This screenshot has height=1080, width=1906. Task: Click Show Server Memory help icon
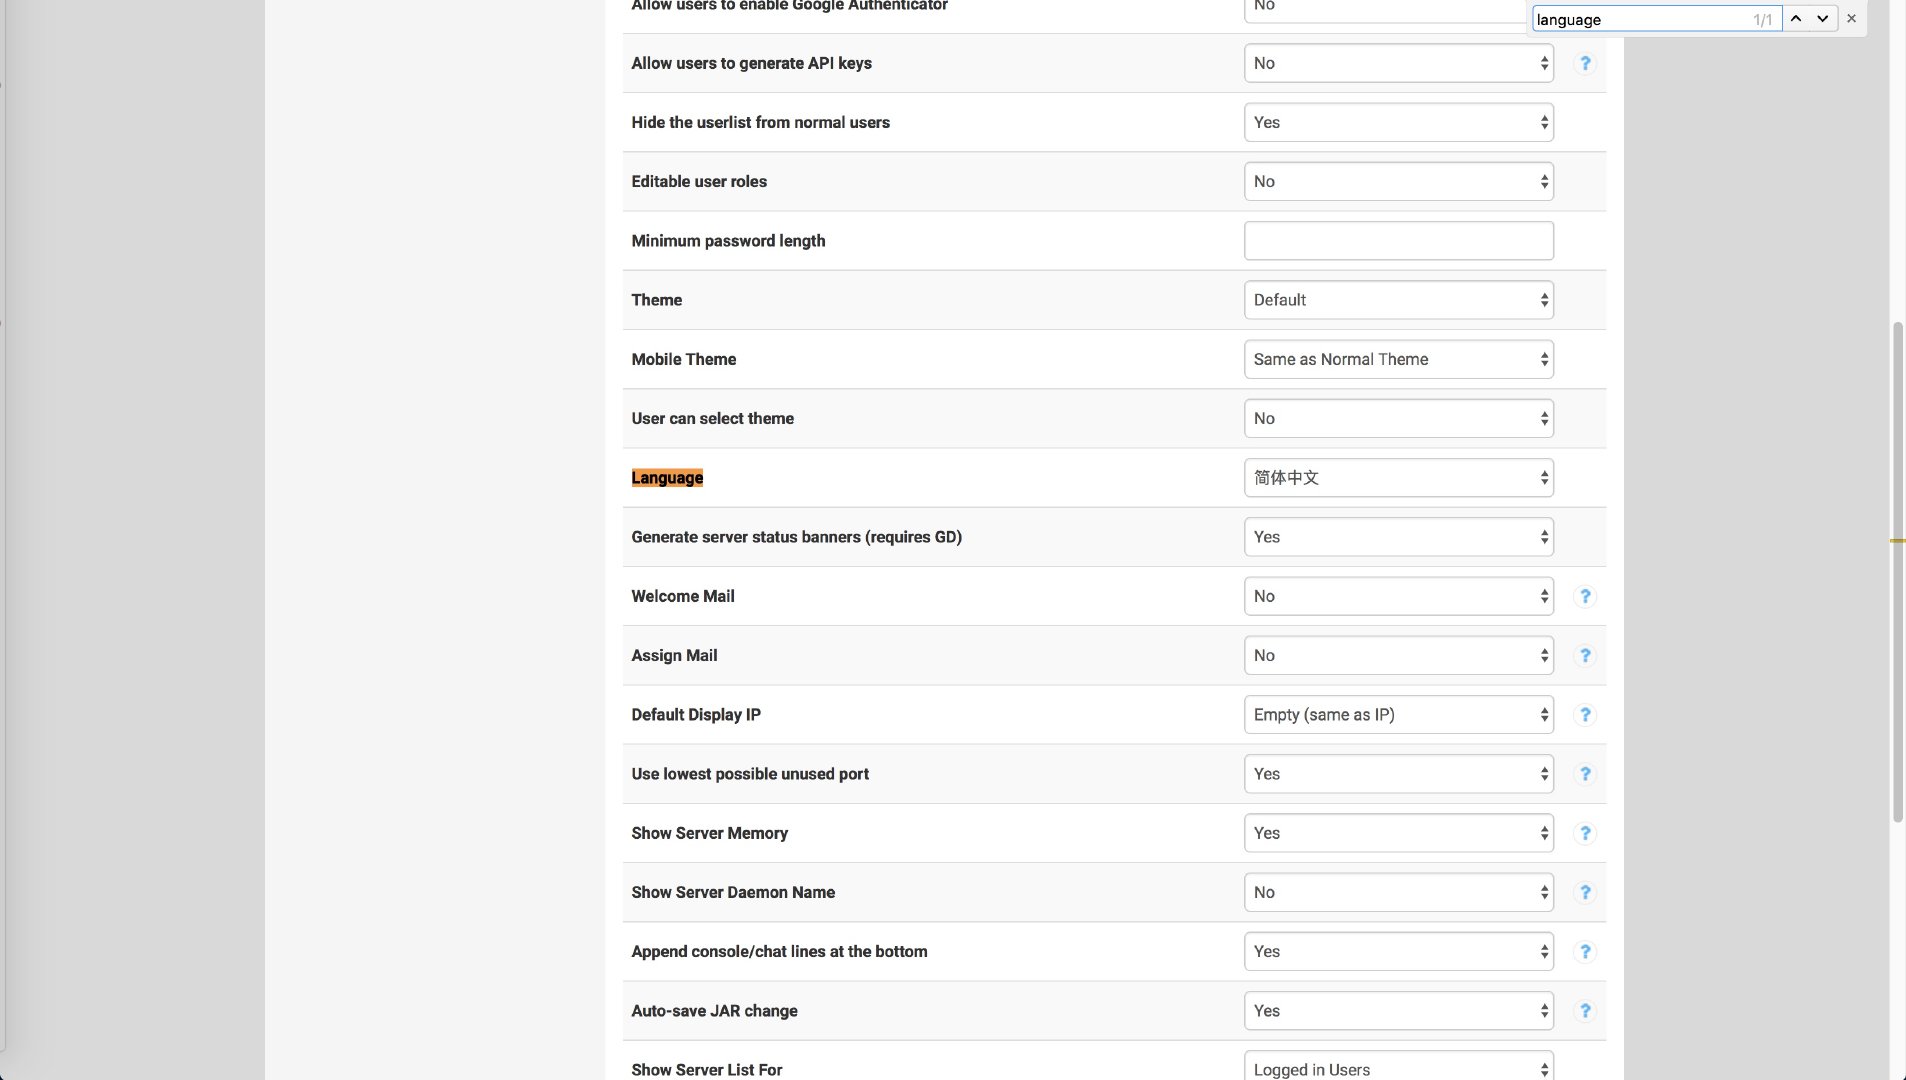[1585, 833]
